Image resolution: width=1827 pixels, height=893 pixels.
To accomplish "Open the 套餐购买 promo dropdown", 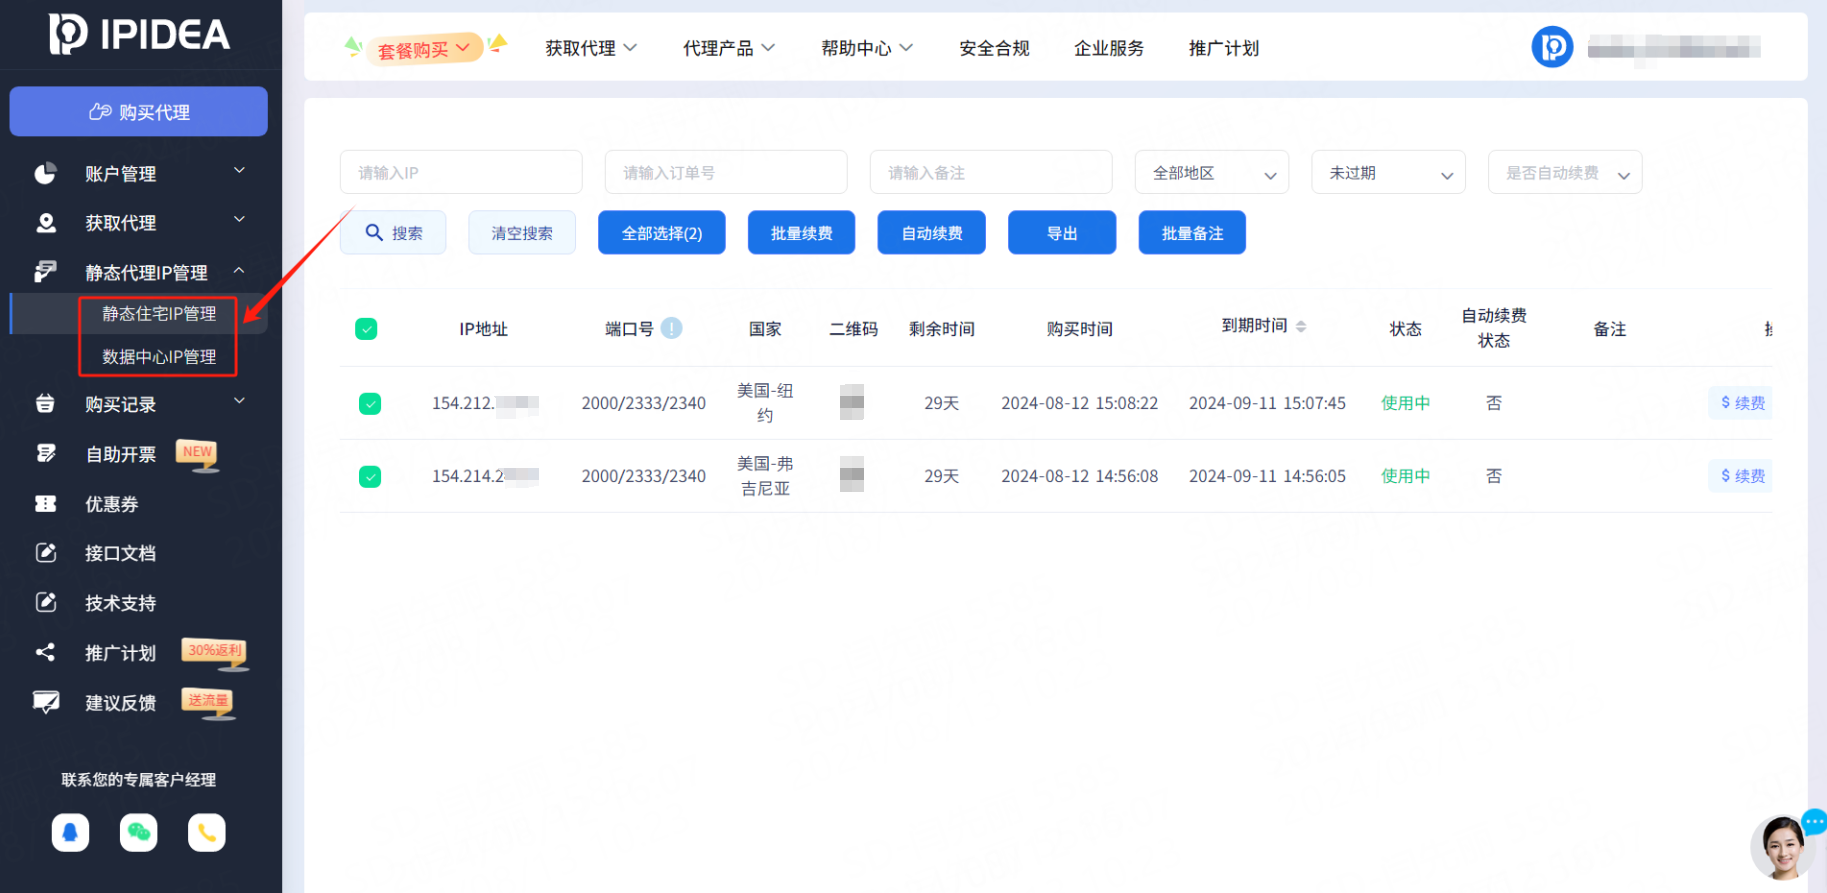I will pos(425,48).
